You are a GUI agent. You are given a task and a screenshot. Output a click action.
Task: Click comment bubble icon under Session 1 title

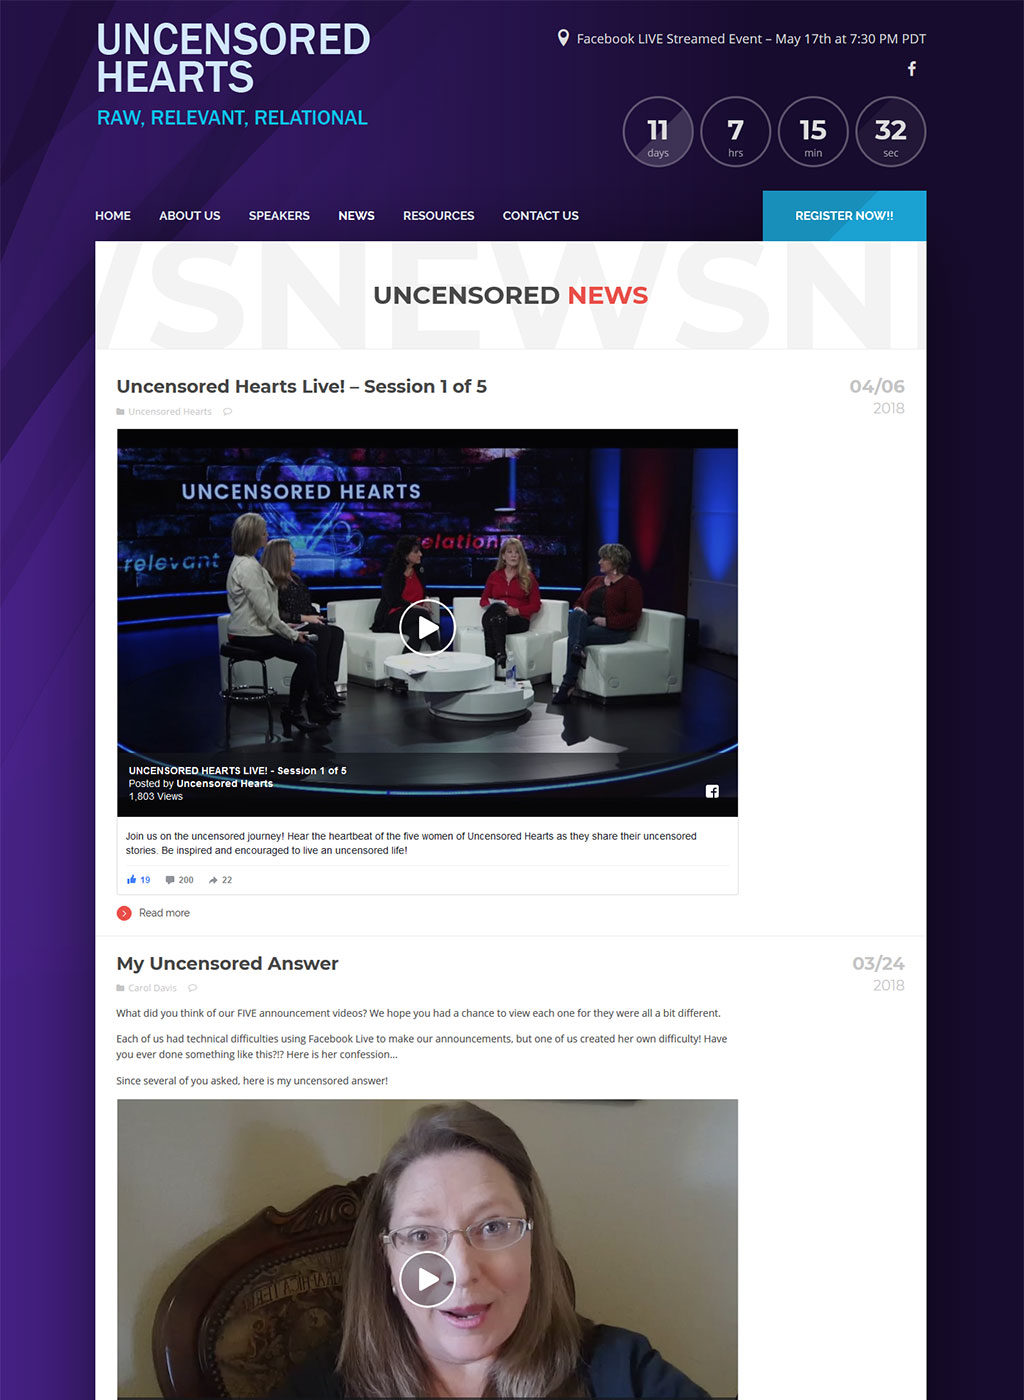click(x=227, y=412)
